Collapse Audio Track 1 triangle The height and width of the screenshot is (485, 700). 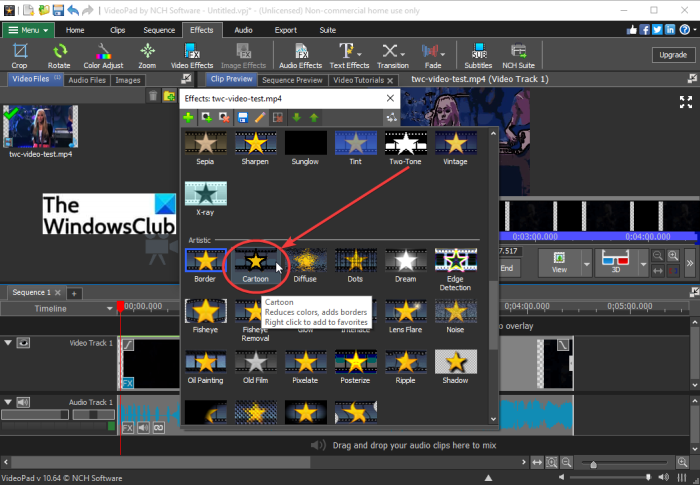[x=8, y=402]
